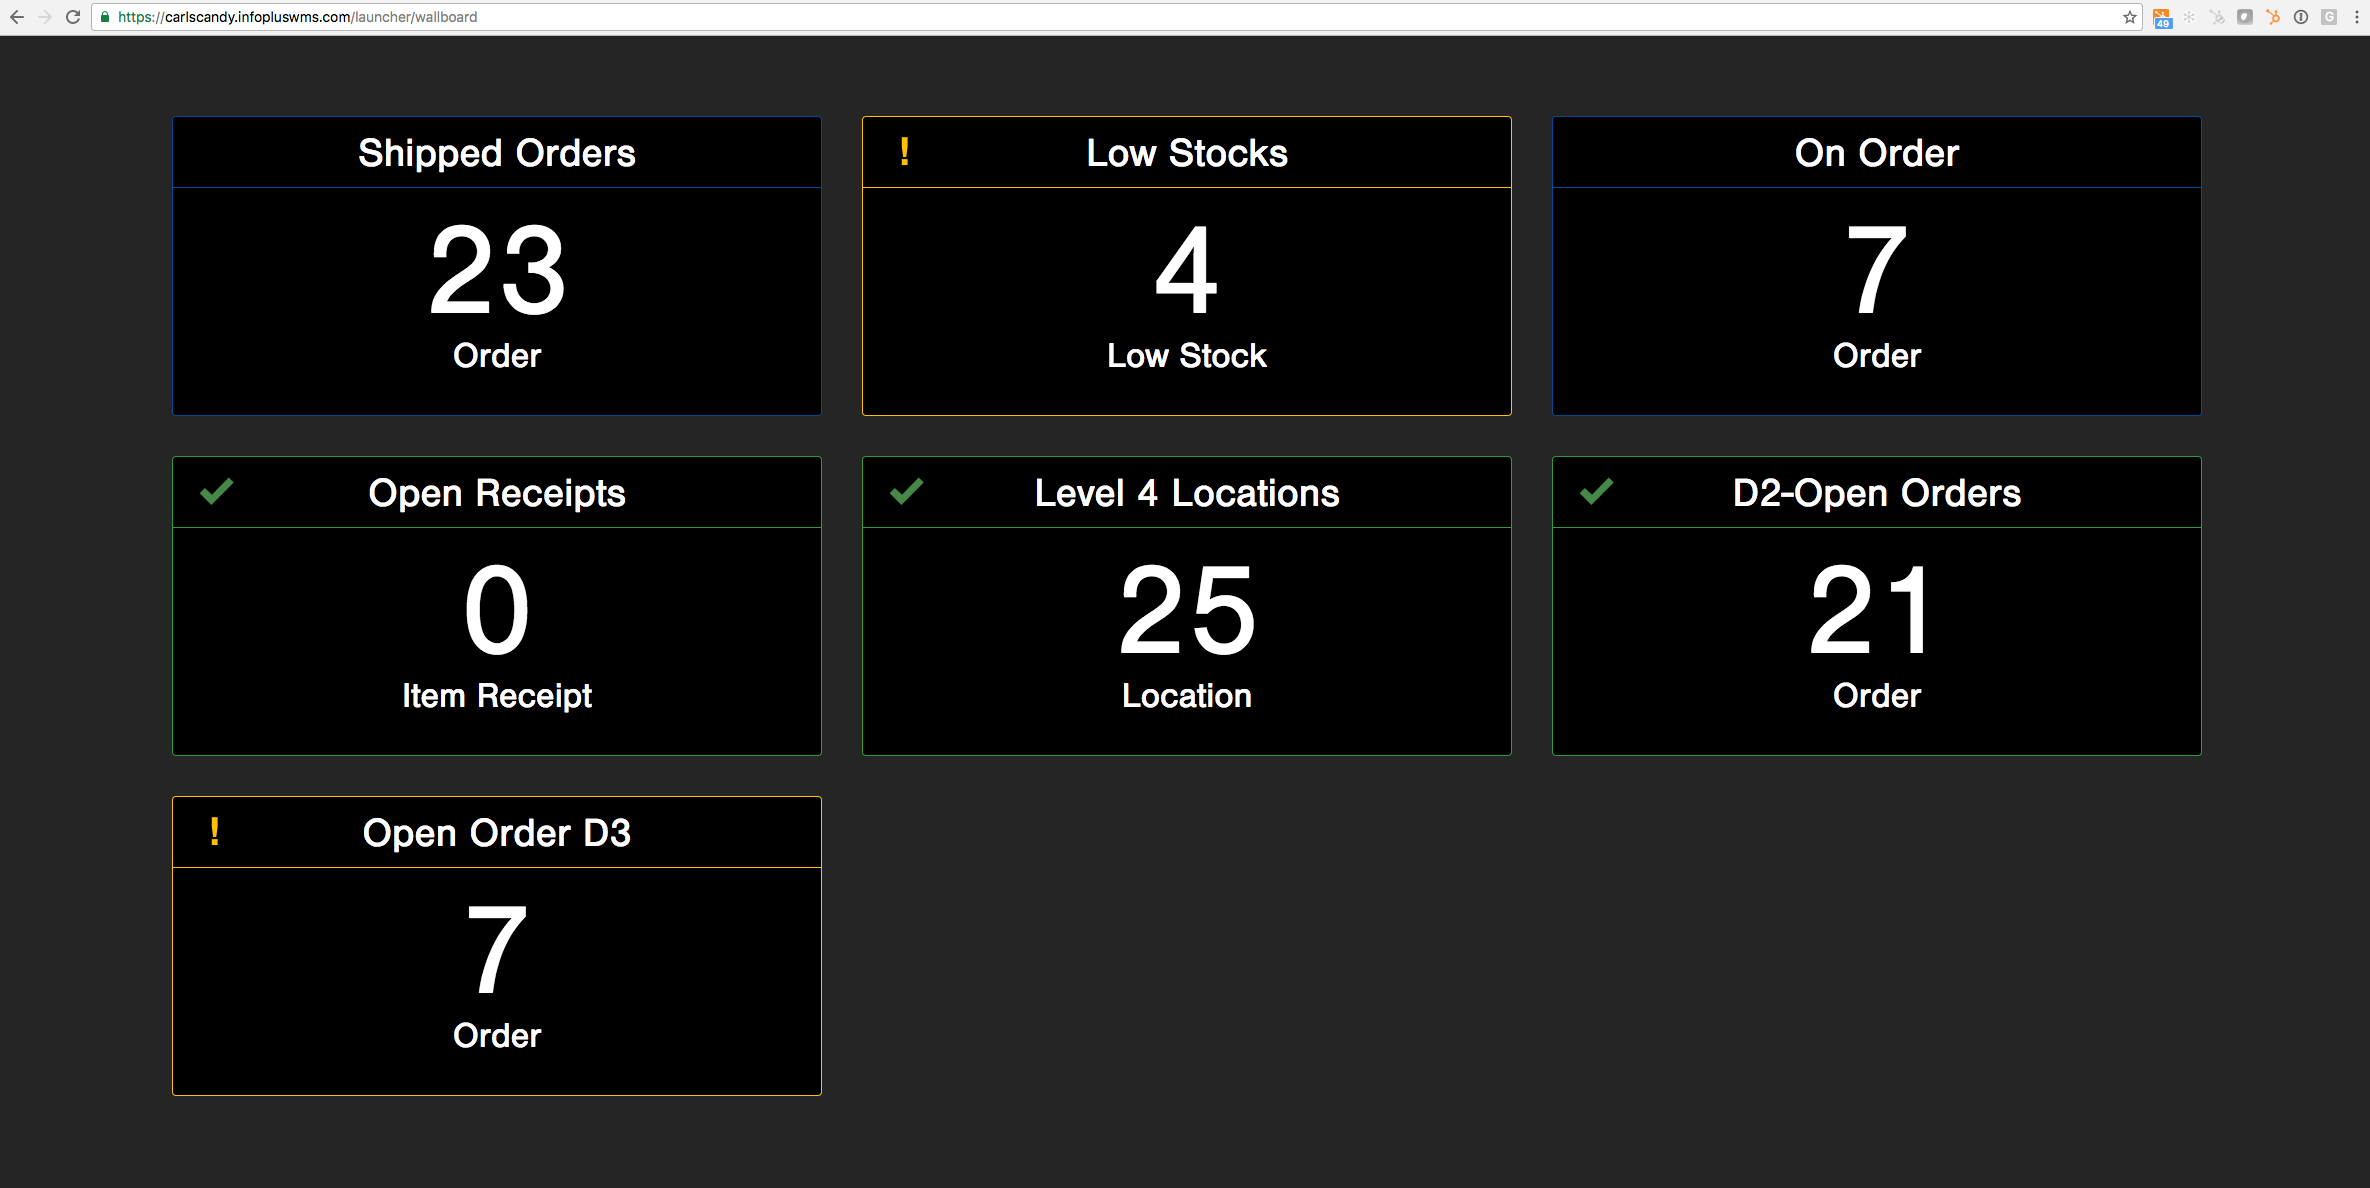
Task: Click the warning icon on Open Order D3
Action: tap(214, 832)
